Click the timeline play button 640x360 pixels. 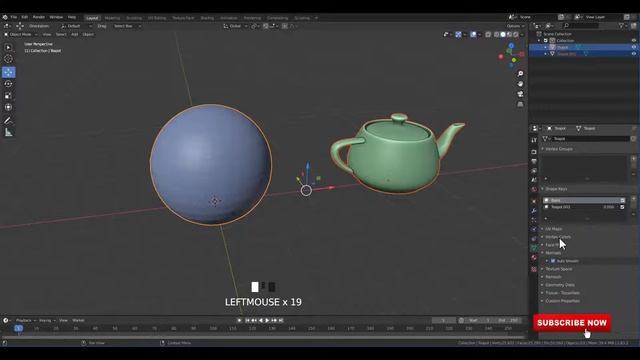[267, 320]
